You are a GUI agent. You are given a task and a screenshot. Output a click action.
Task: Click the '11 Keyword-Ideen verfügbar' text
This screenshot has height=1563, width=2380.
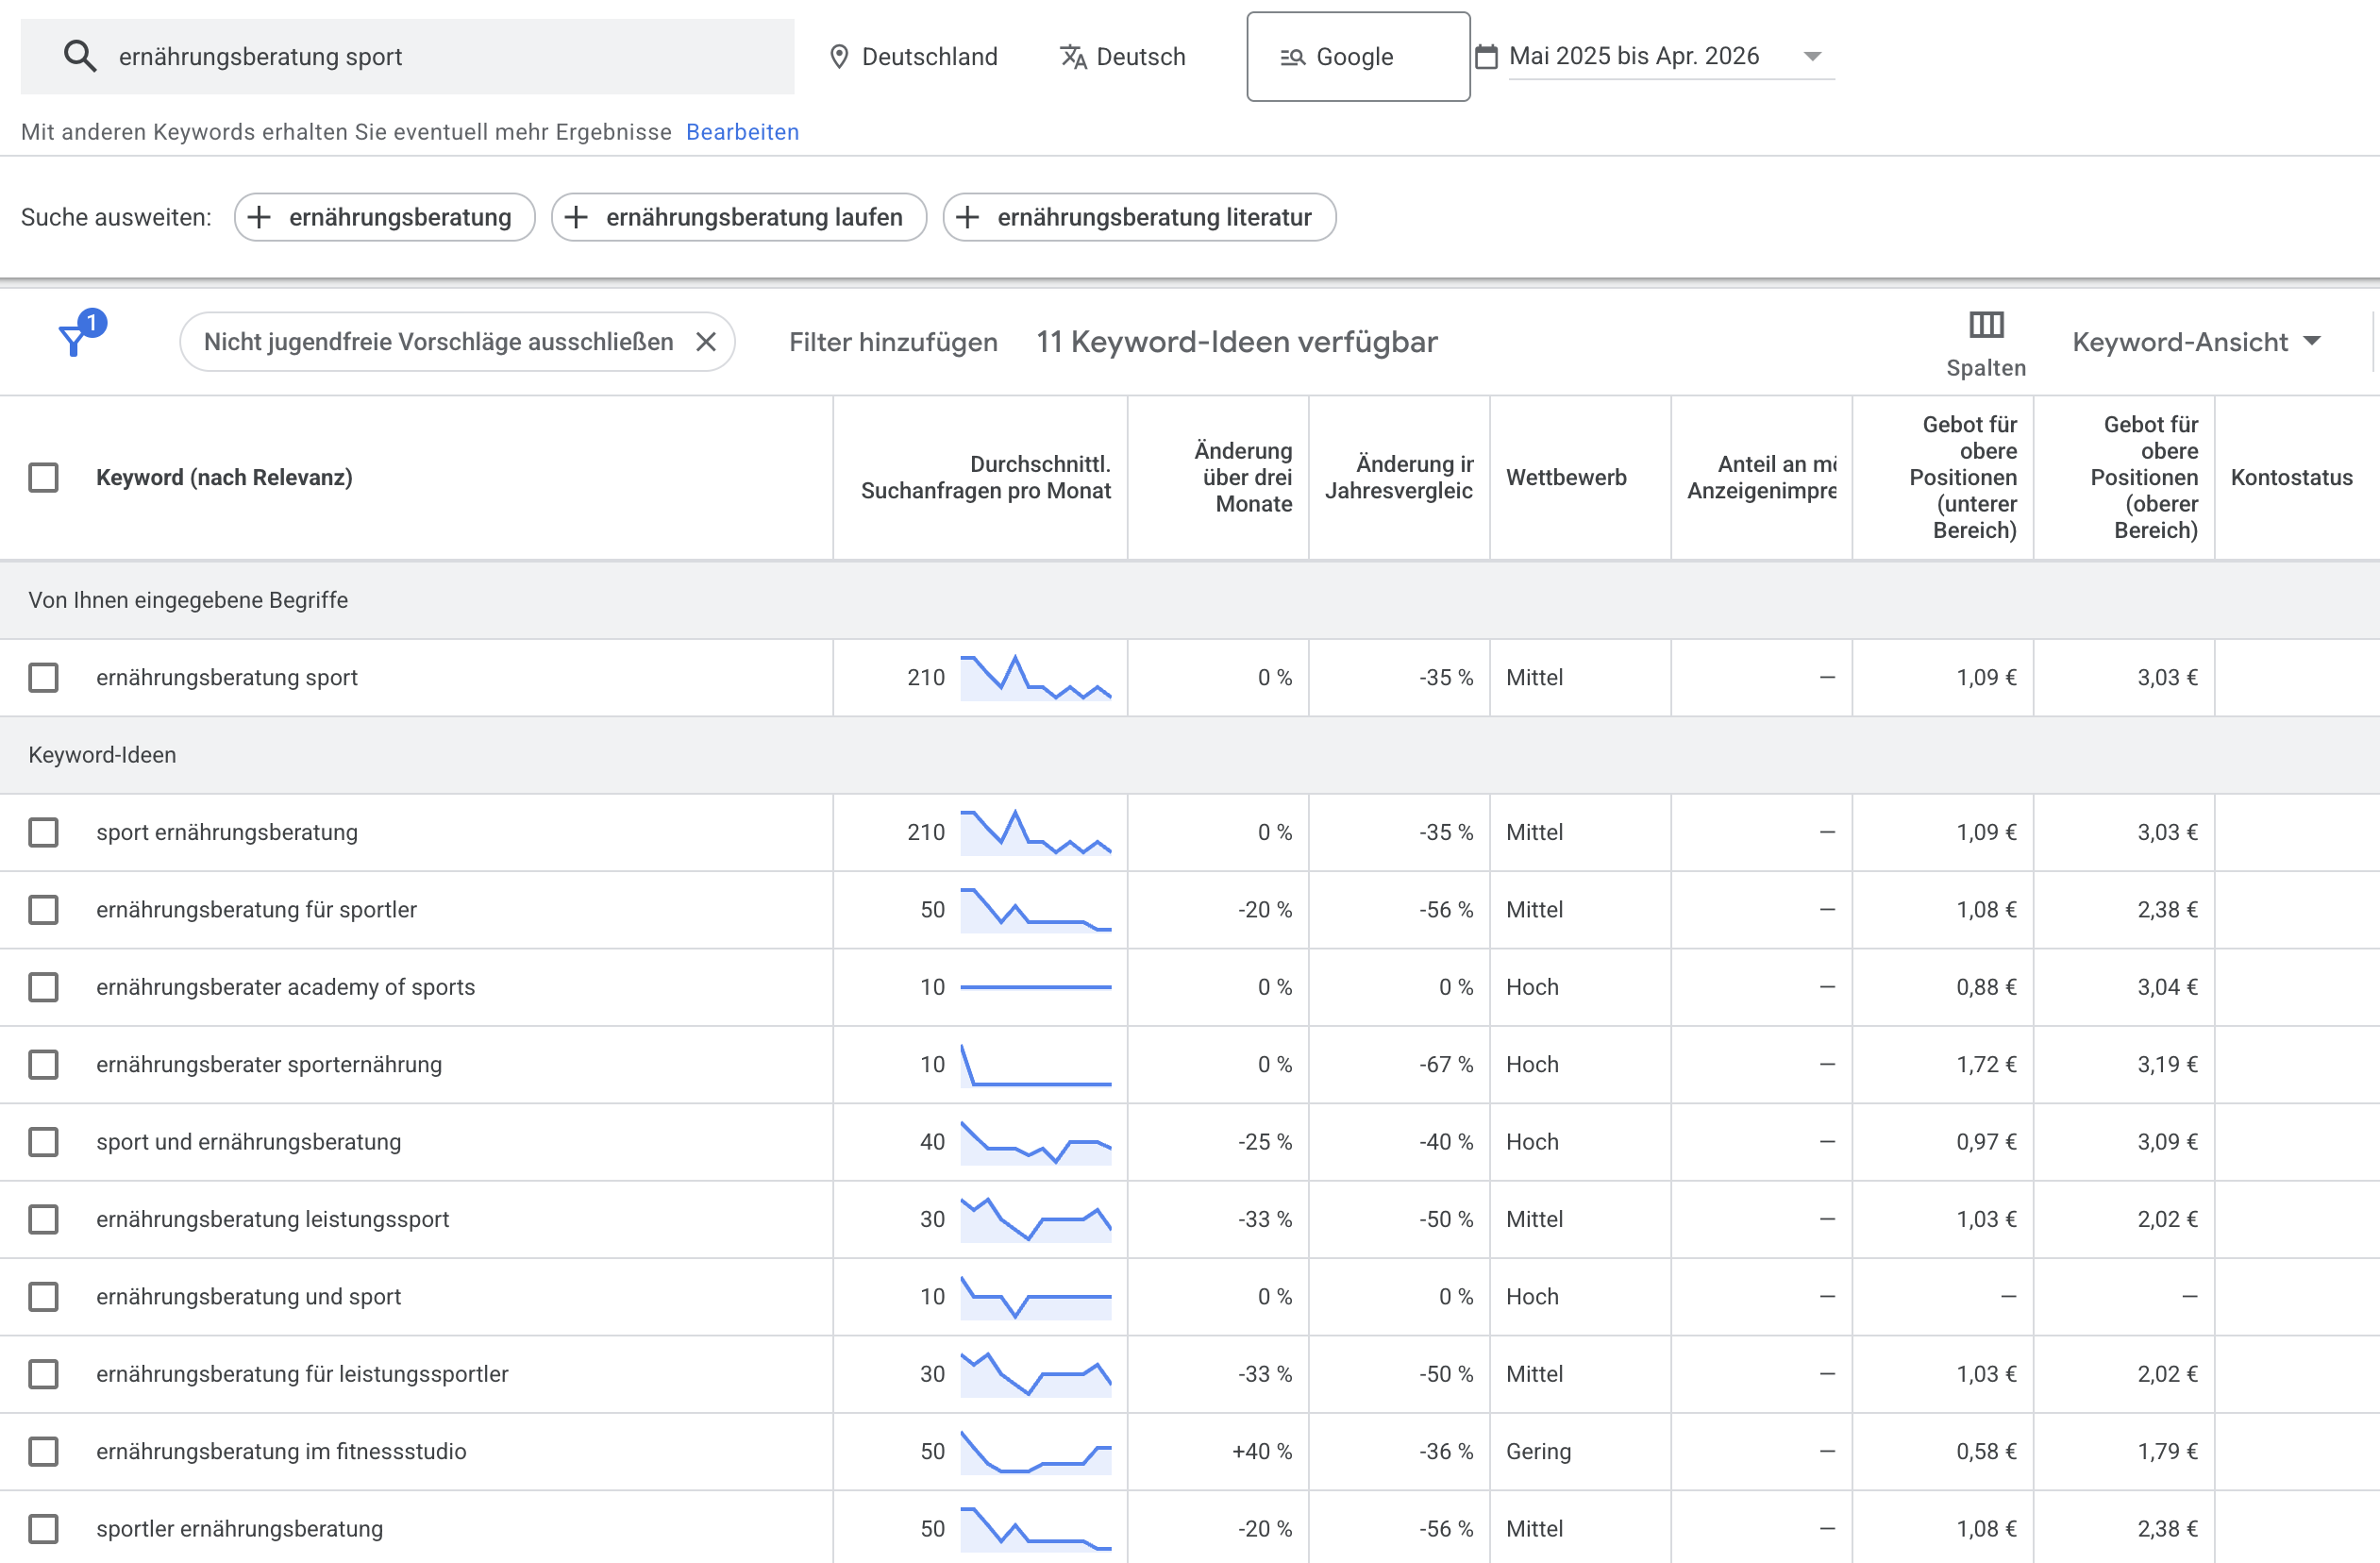pyautogui.click(x=1236, y=342)
